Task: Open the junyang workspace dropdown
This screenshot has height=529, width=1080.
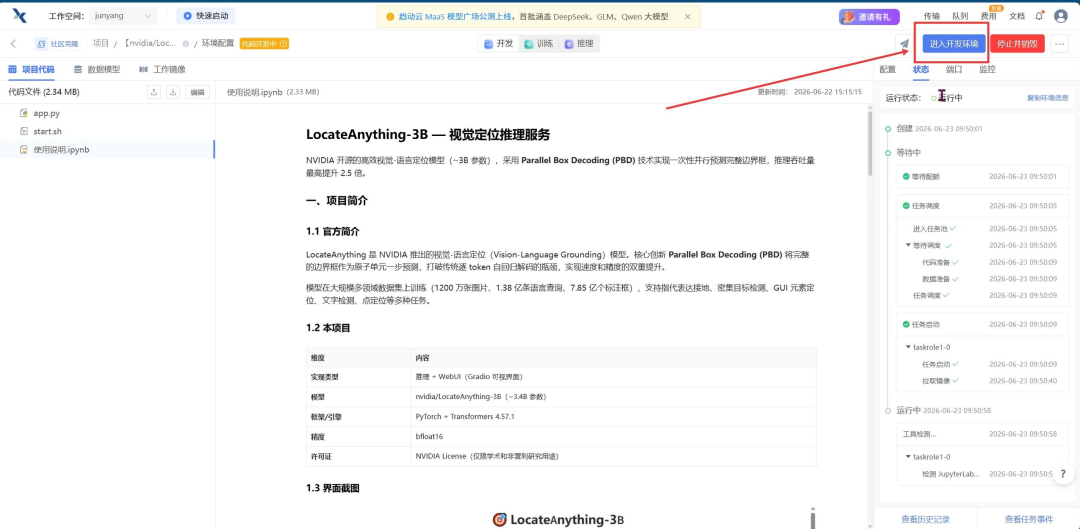Action: (123, 16)
